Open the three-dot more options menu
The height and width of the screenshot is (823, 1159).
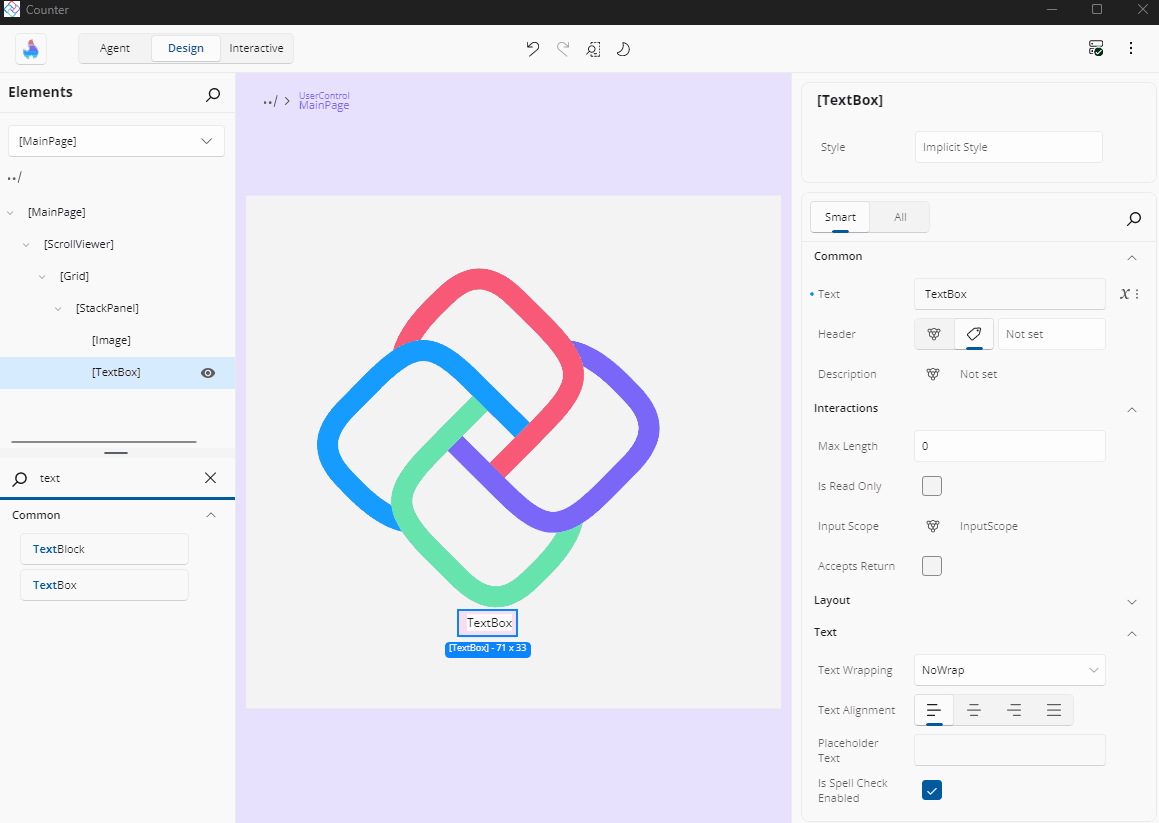pyautogui.click(x=1131, y=48)
